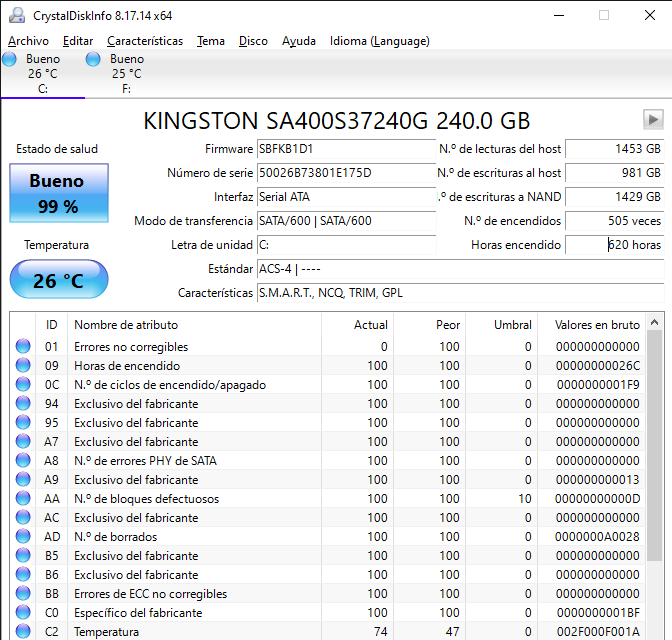Click the status icon for attribute B6

pyautogui.click(x=23, y=574)
